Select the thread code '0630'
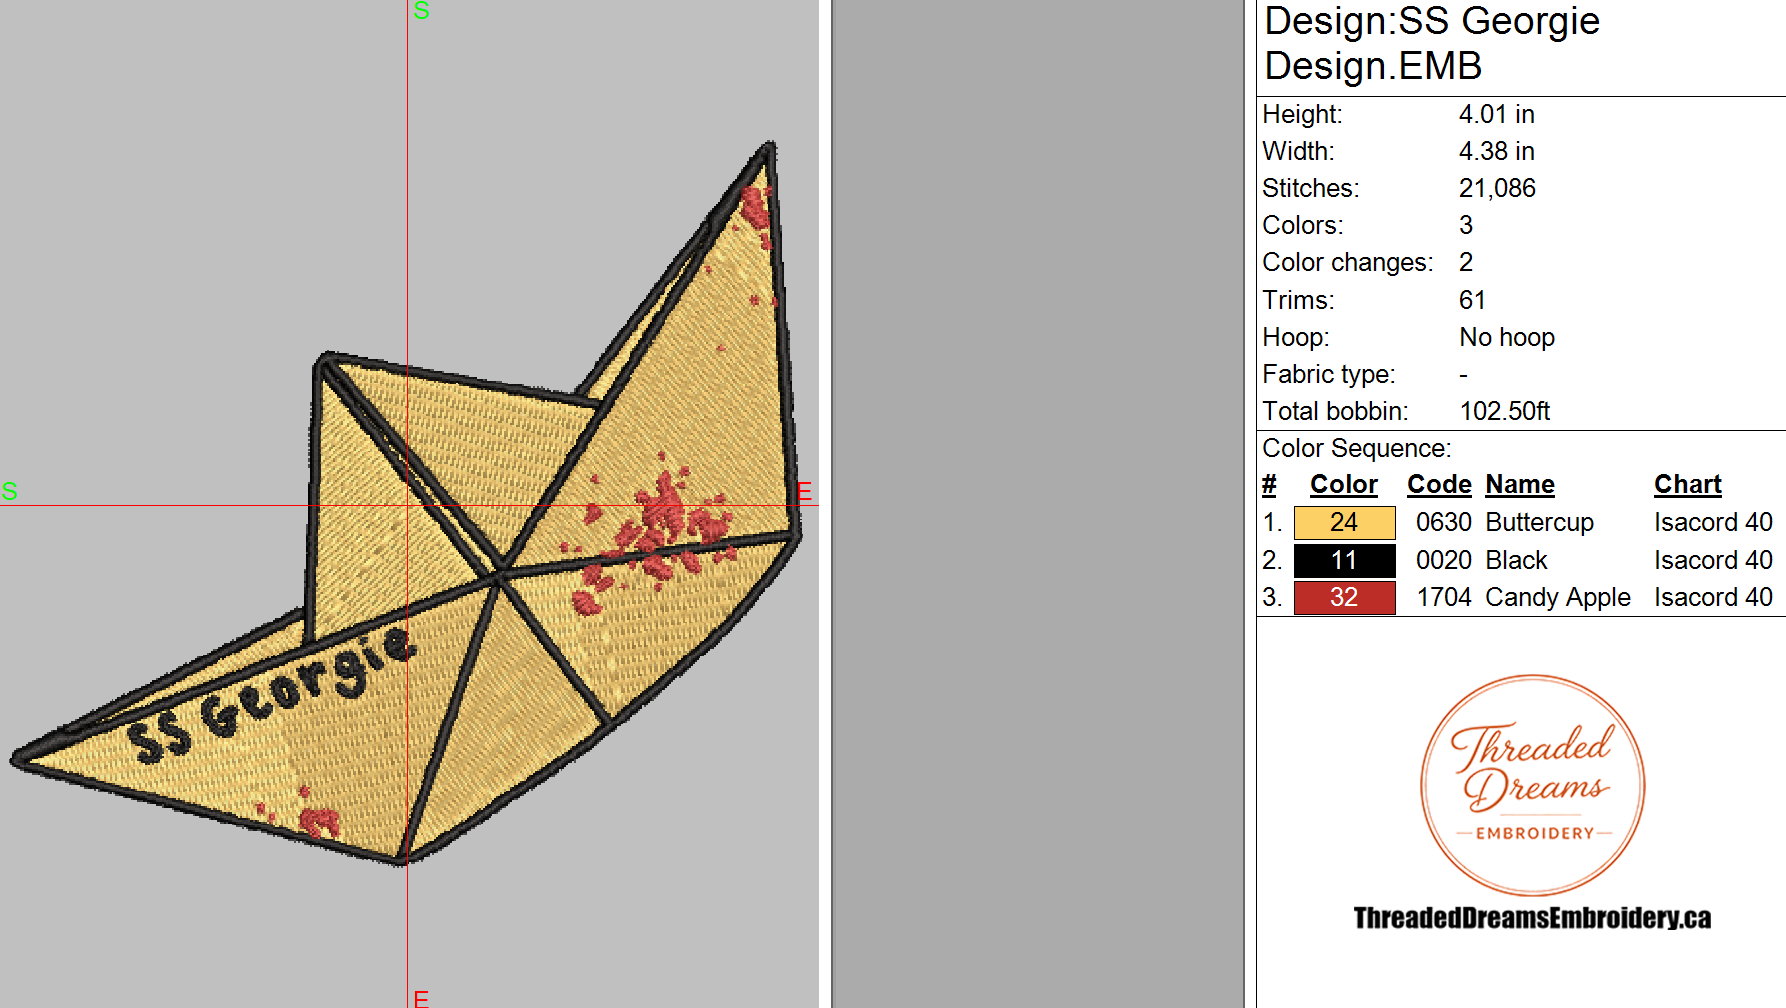This screenshot has width=1786, height=1008. point(1444,522)
